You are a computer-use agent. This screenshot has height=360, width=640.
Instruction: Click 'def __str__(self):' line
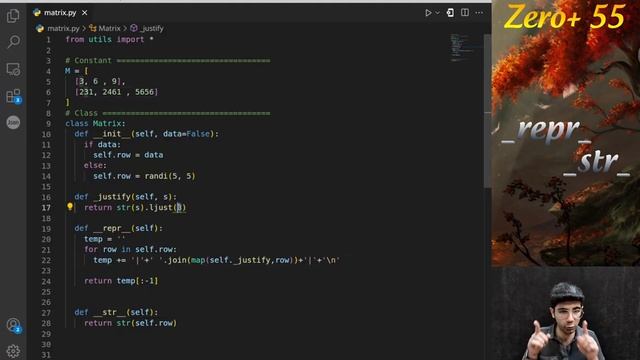pyautogui.click(x=116, y=312)
